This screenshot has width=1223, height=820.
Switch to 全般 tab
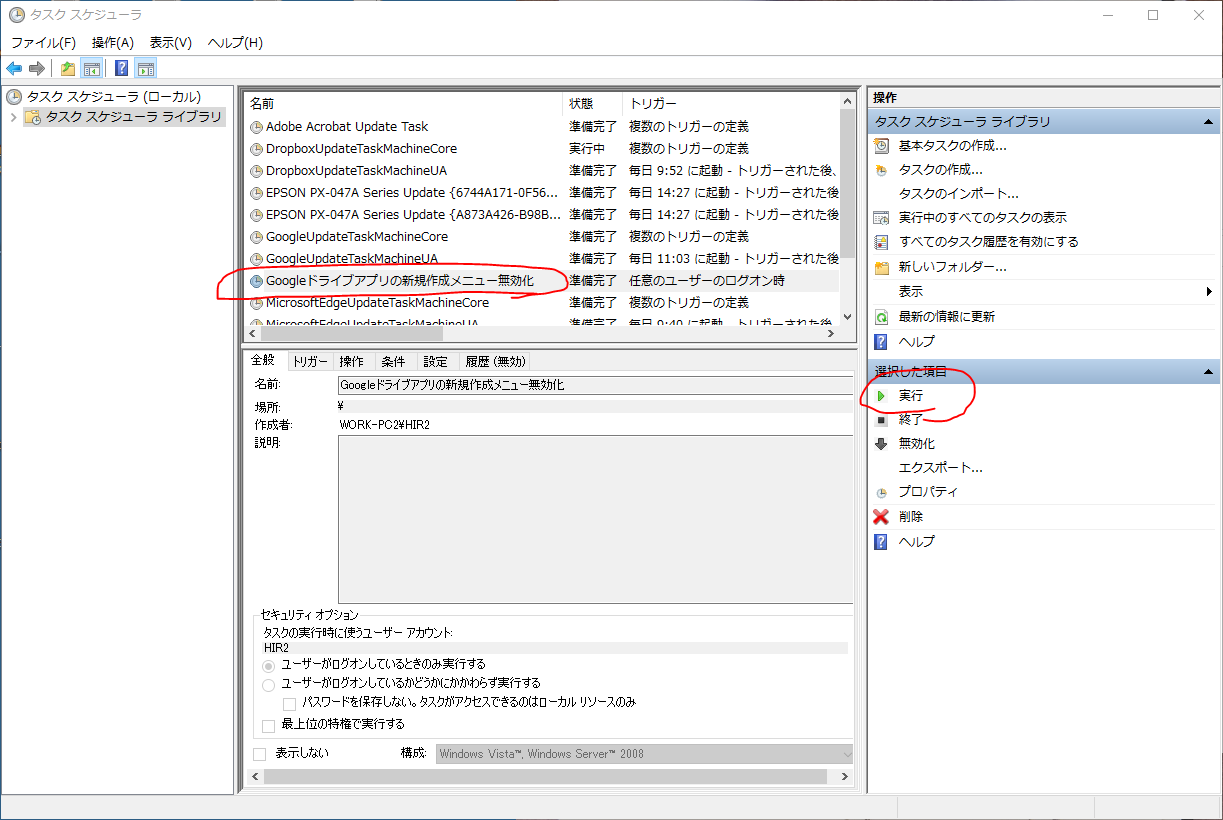click(265, 360)
